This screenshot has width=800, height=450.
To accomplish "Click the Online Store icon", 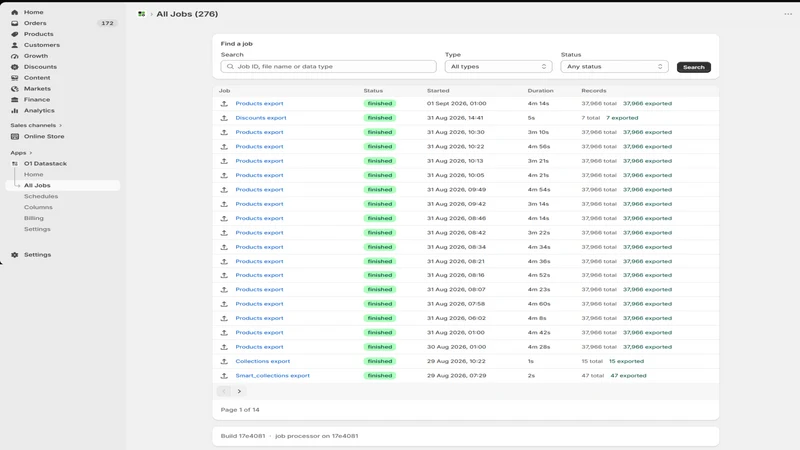I will 14,137.
